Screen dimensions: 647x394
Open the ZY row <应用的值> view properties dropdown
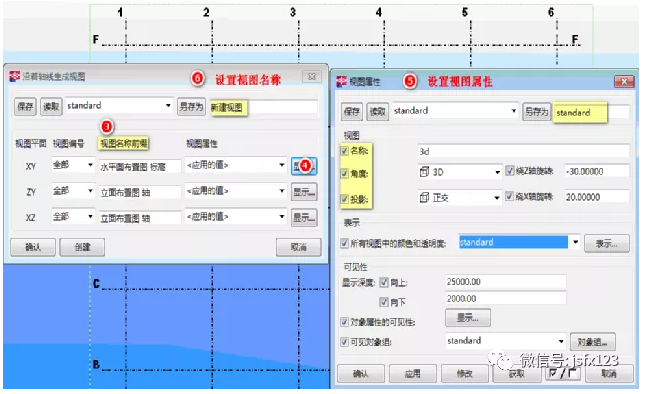(x=236, y=191)
